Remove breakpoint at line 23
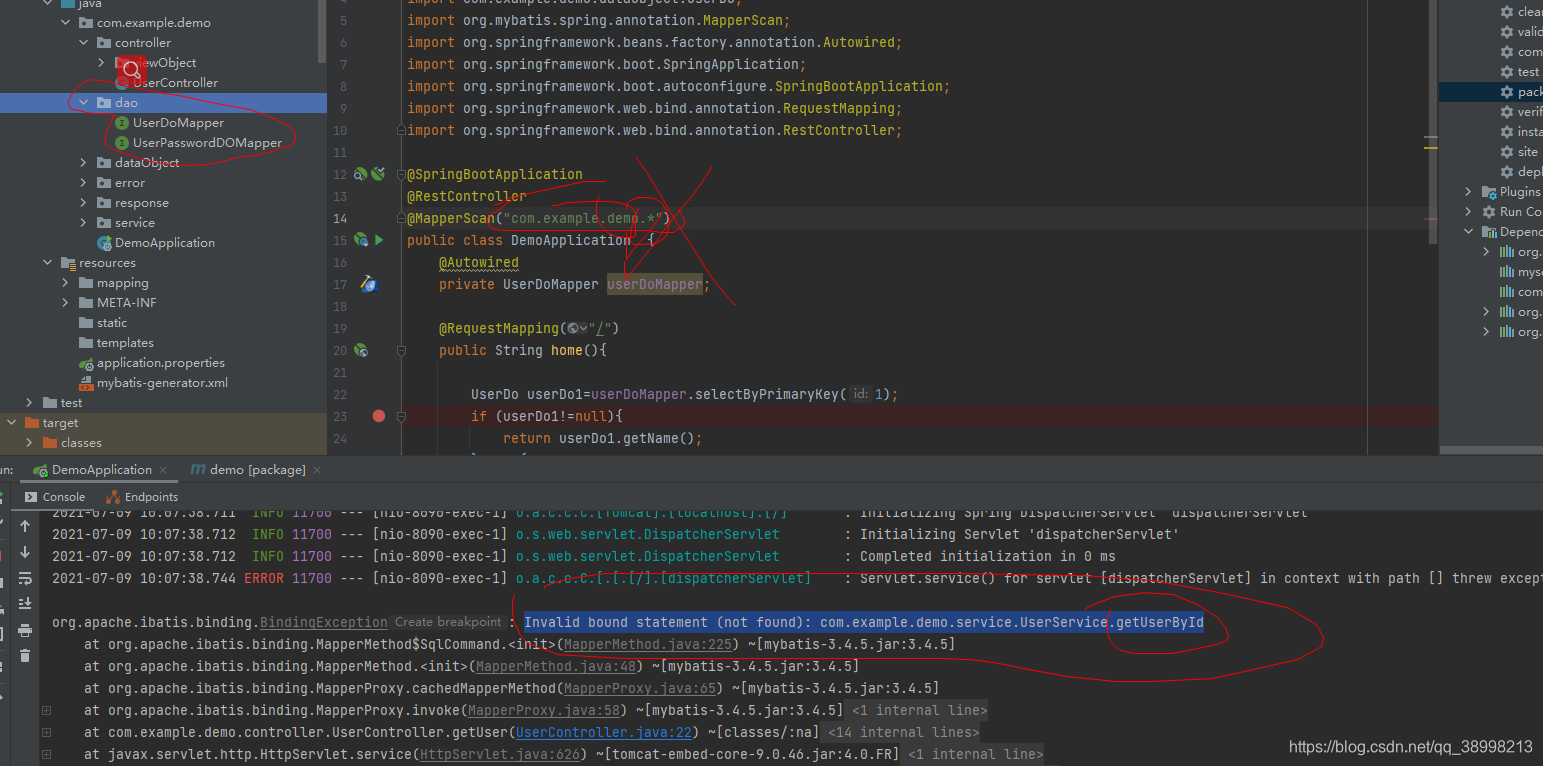1543x766 pixels. (379, 416)
